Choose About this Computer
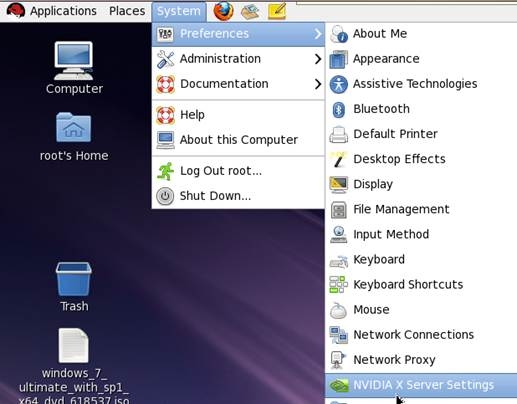 pos(238,140)
